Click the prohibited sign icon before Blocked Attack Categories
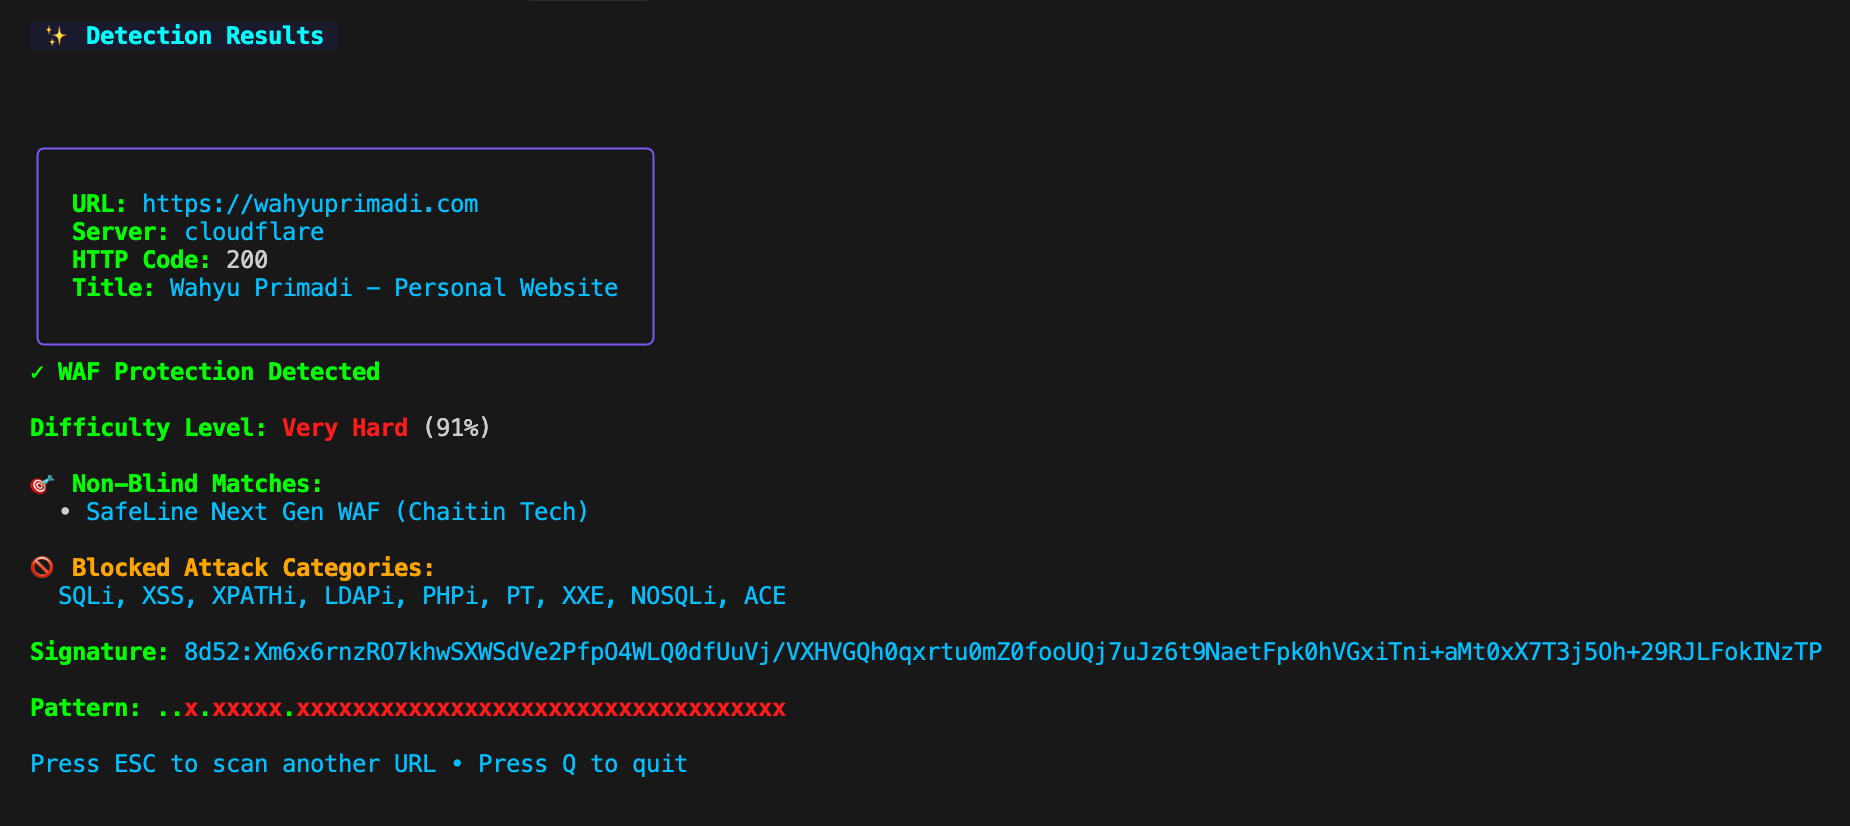The image size is (1850, 826). coord(42,568)
